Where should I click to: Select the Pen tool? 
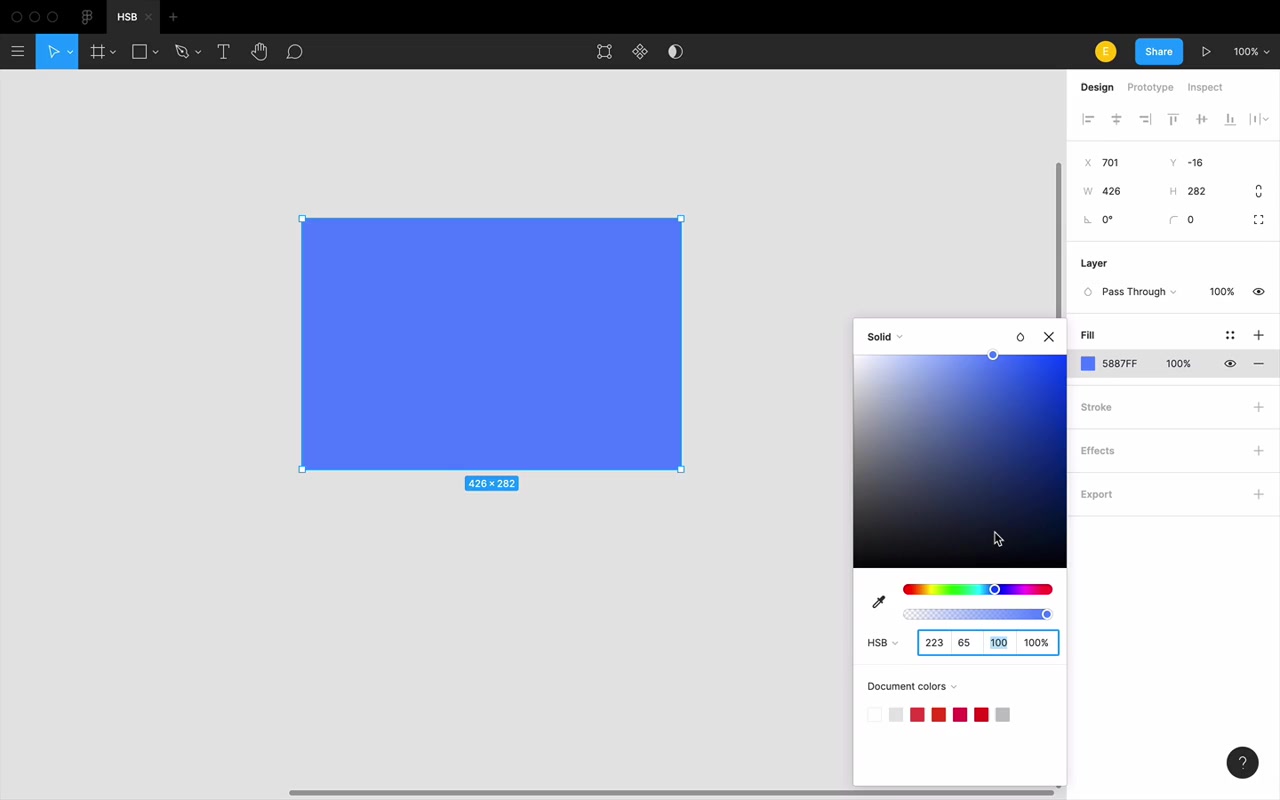point(182,52)
